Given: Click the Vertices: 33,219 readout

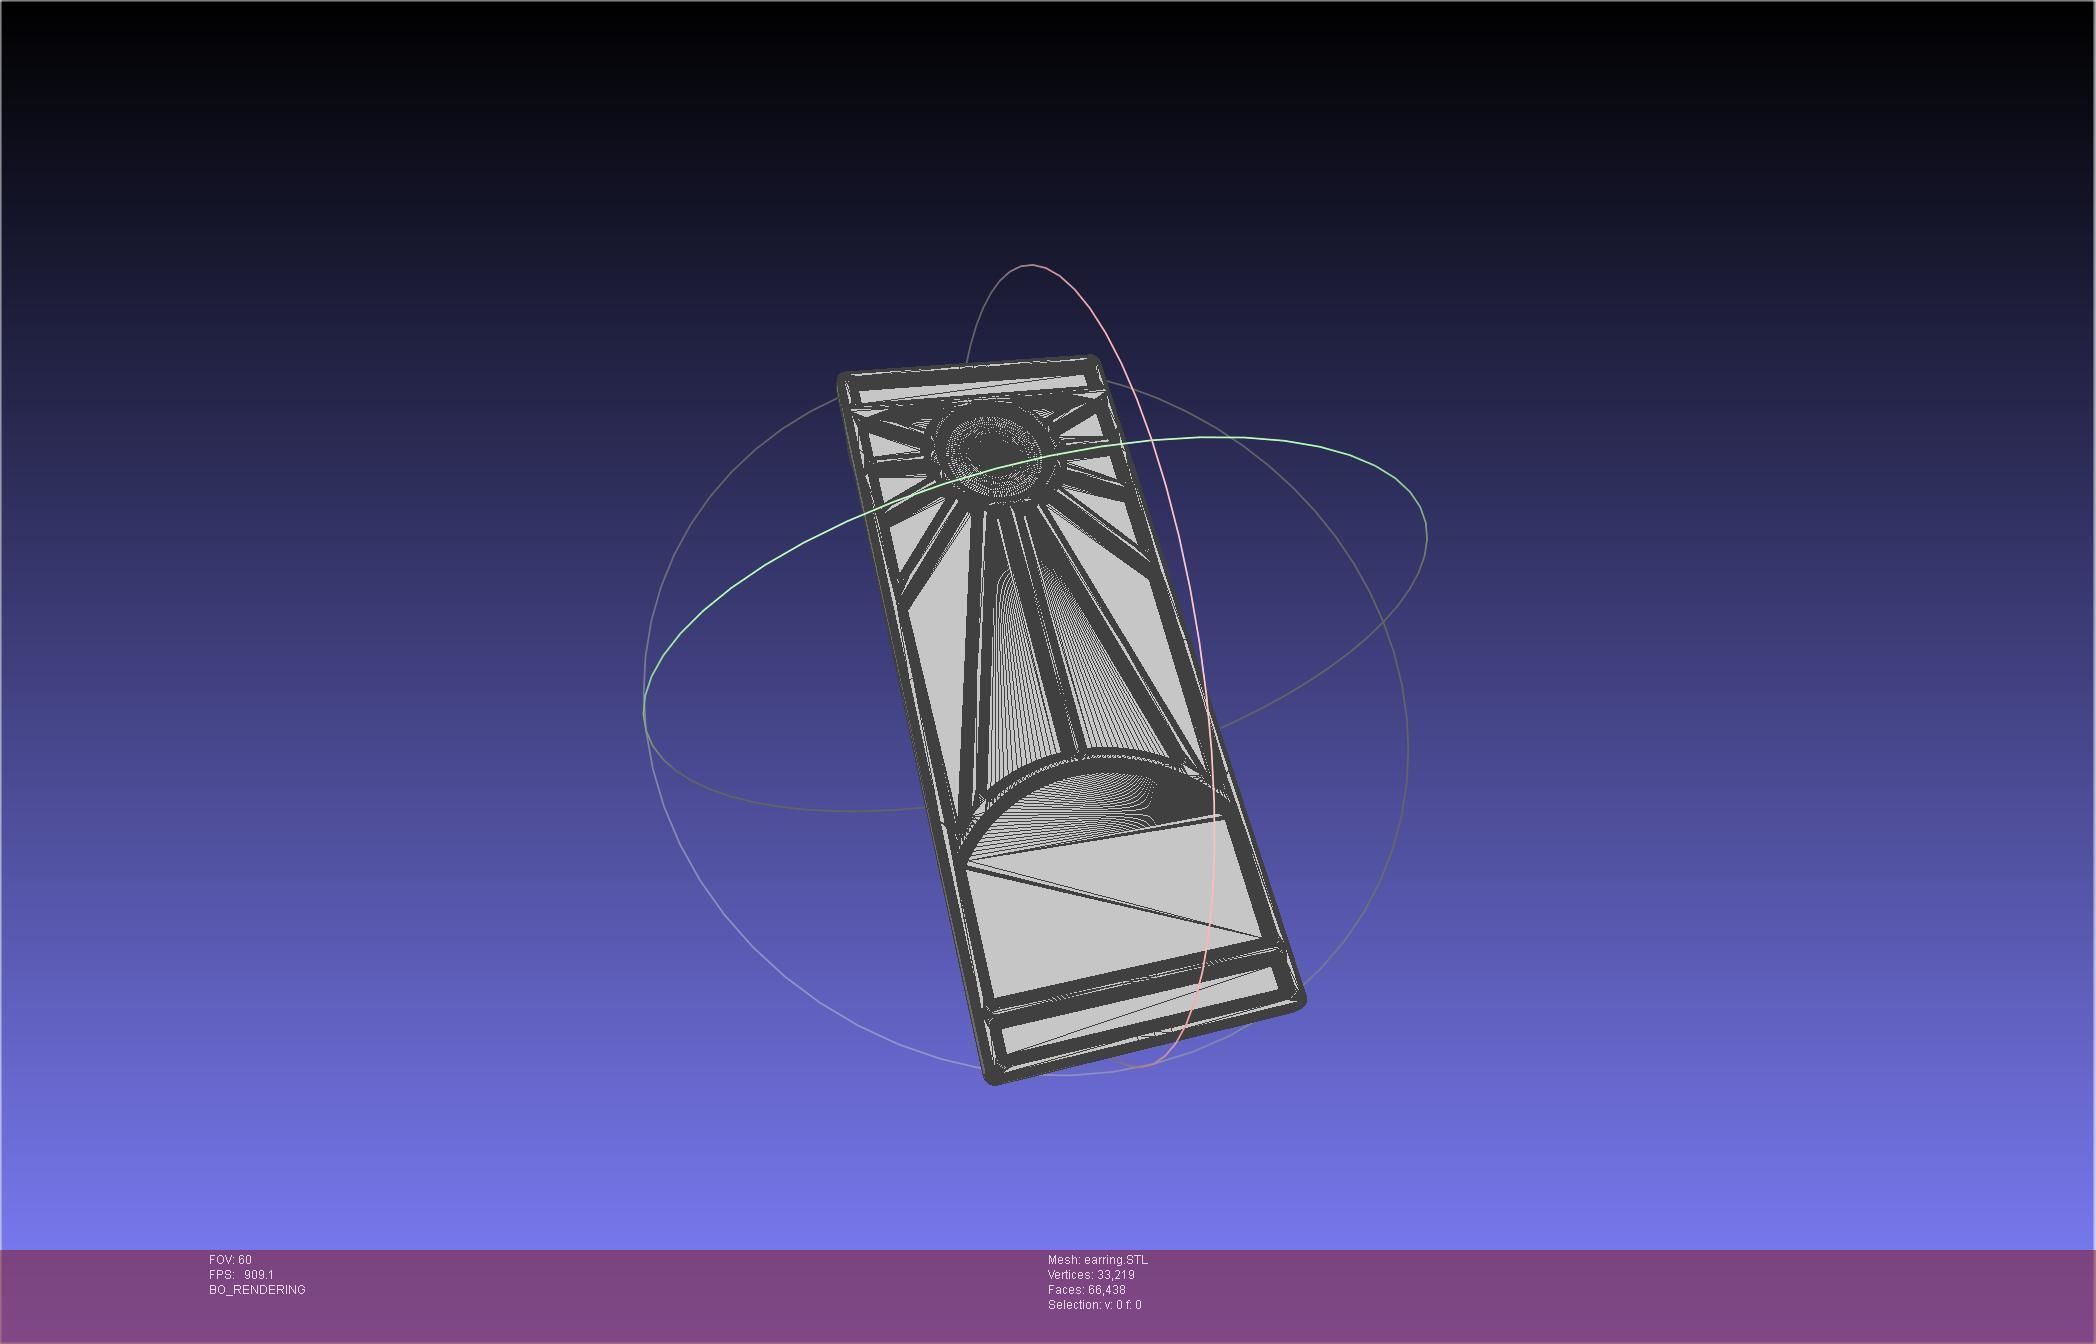Looking at the screenshot, I should pyautogui.click(x=1090, y=1275).
